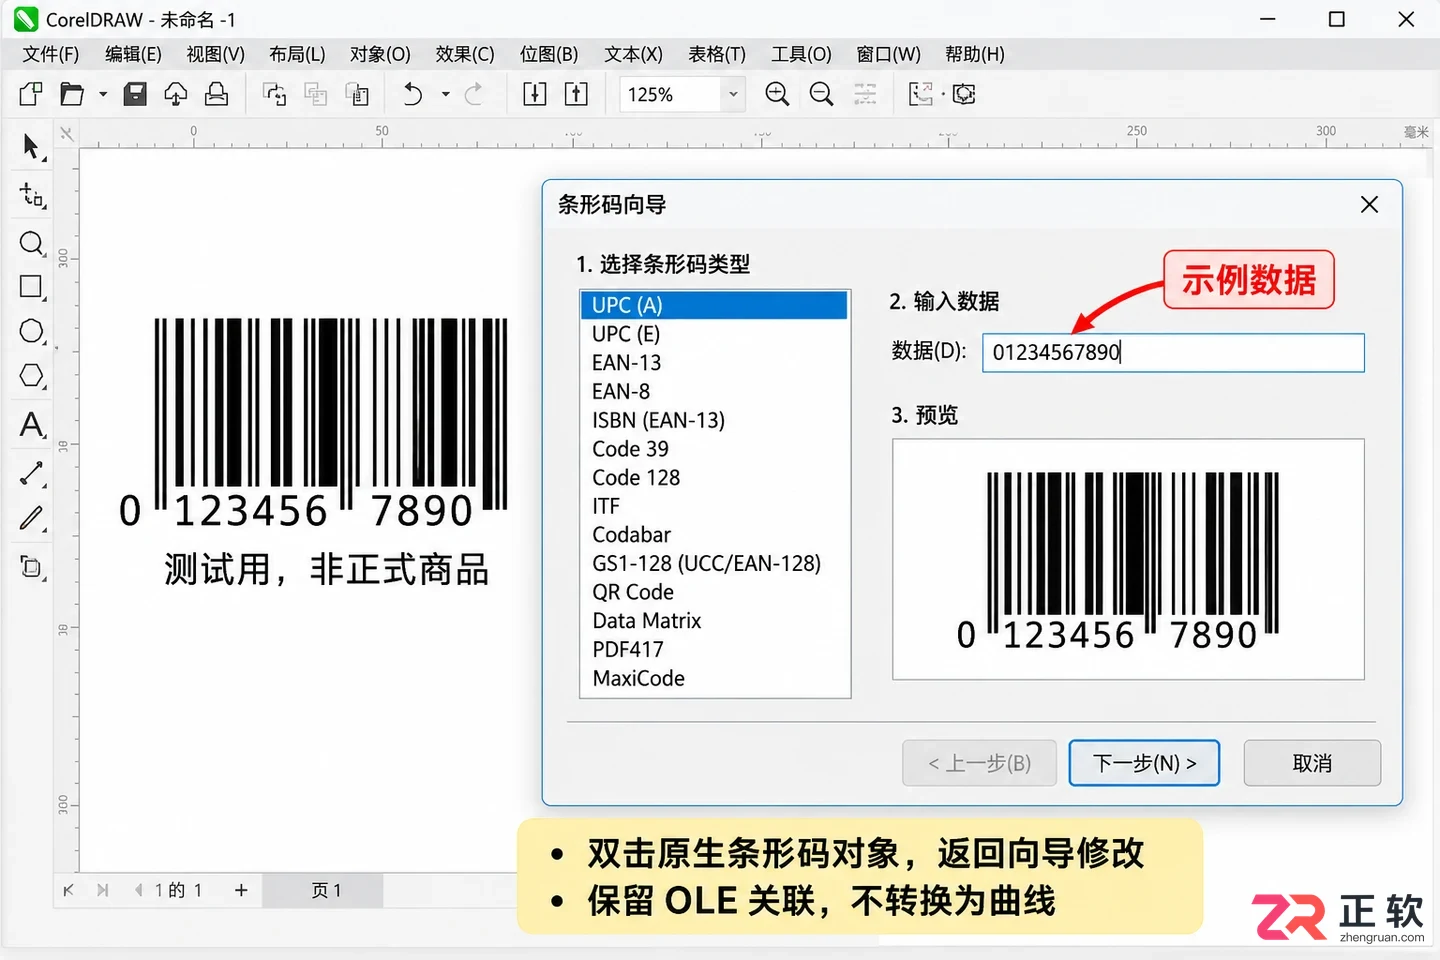The width and height of the screenshot is (1440, 960).
Task: Expand the 125% zoom level dropdown
Action: [x=733, y=94]
